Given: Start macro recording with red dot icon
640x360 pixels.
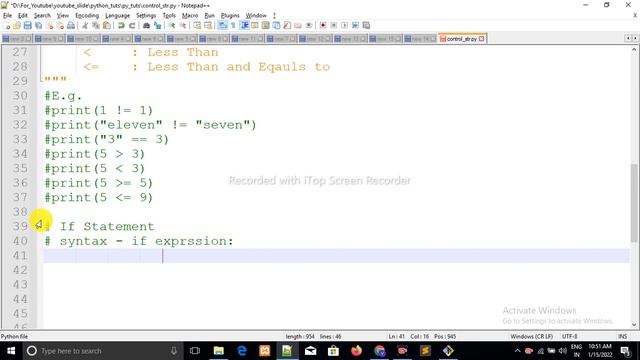Looking at the screenshot, I should tap(323, 26).
